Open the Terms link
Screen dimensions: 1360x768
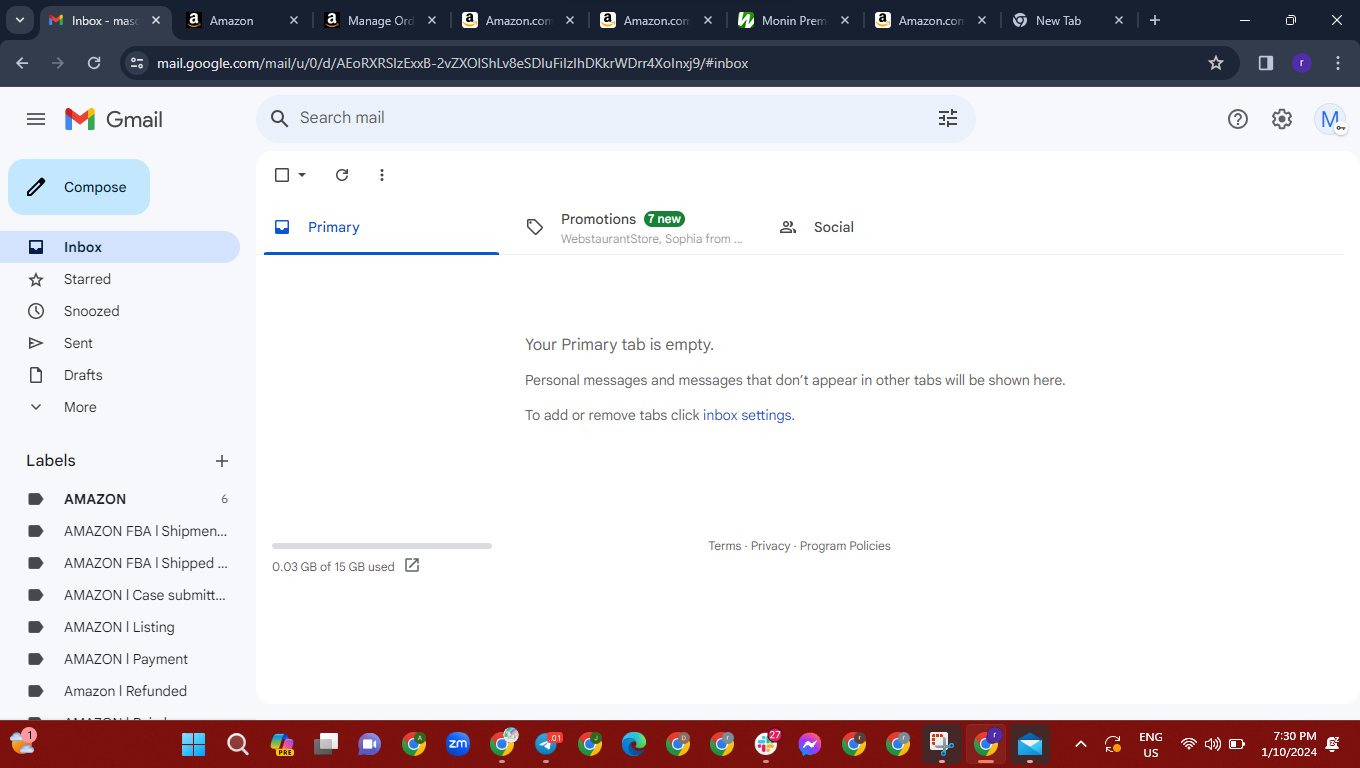click(725, 546)
